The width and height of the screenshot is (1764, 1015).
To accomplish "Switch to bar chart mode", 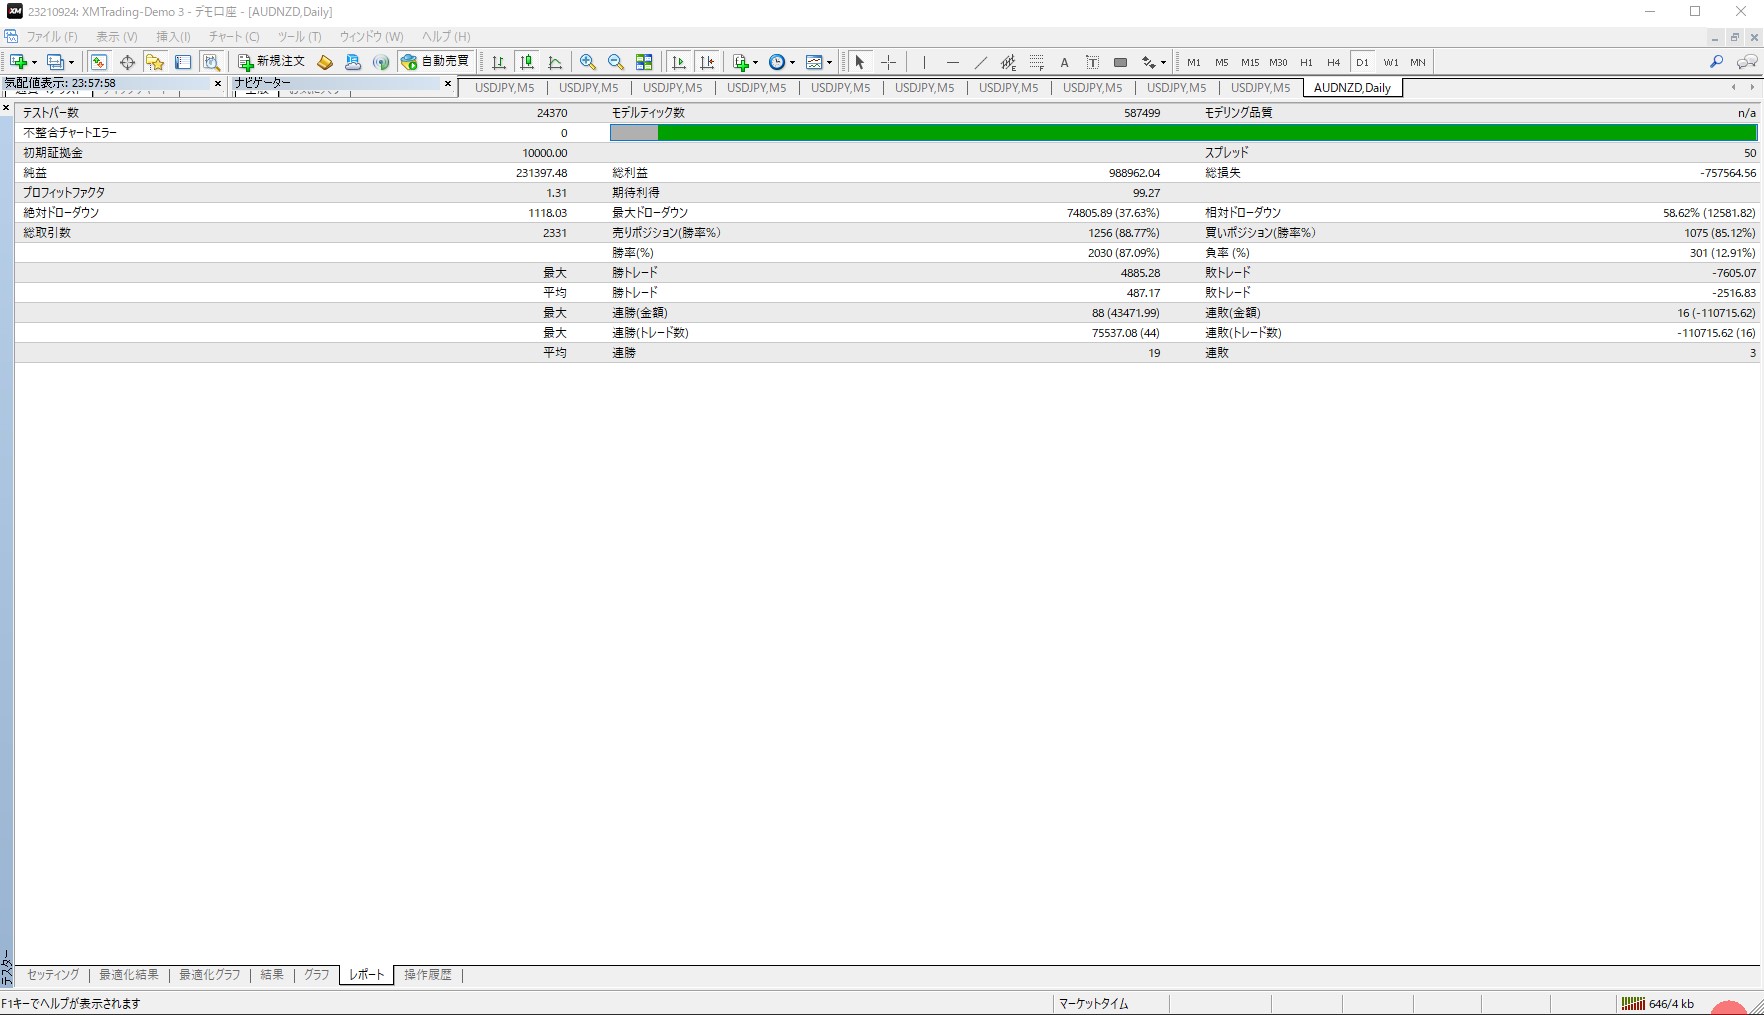I will (x=499, y=62).
